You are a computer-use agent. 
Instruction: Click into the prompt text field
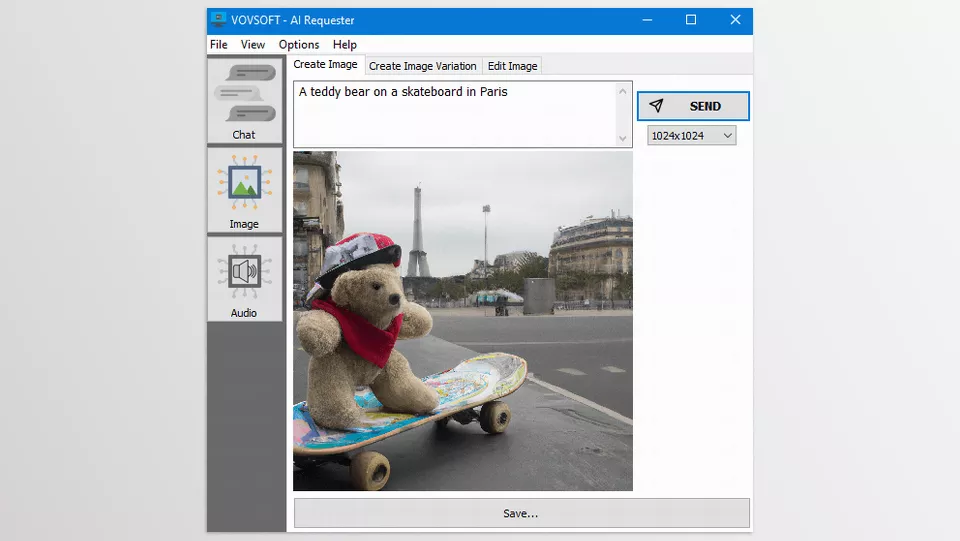tap(454, 114)
